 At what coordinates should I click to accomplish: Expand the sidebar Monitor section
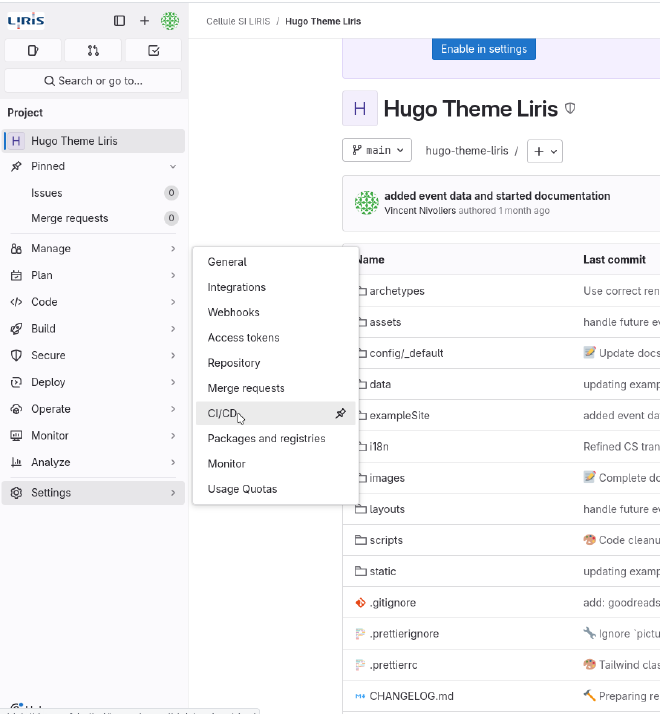(93, 435)
